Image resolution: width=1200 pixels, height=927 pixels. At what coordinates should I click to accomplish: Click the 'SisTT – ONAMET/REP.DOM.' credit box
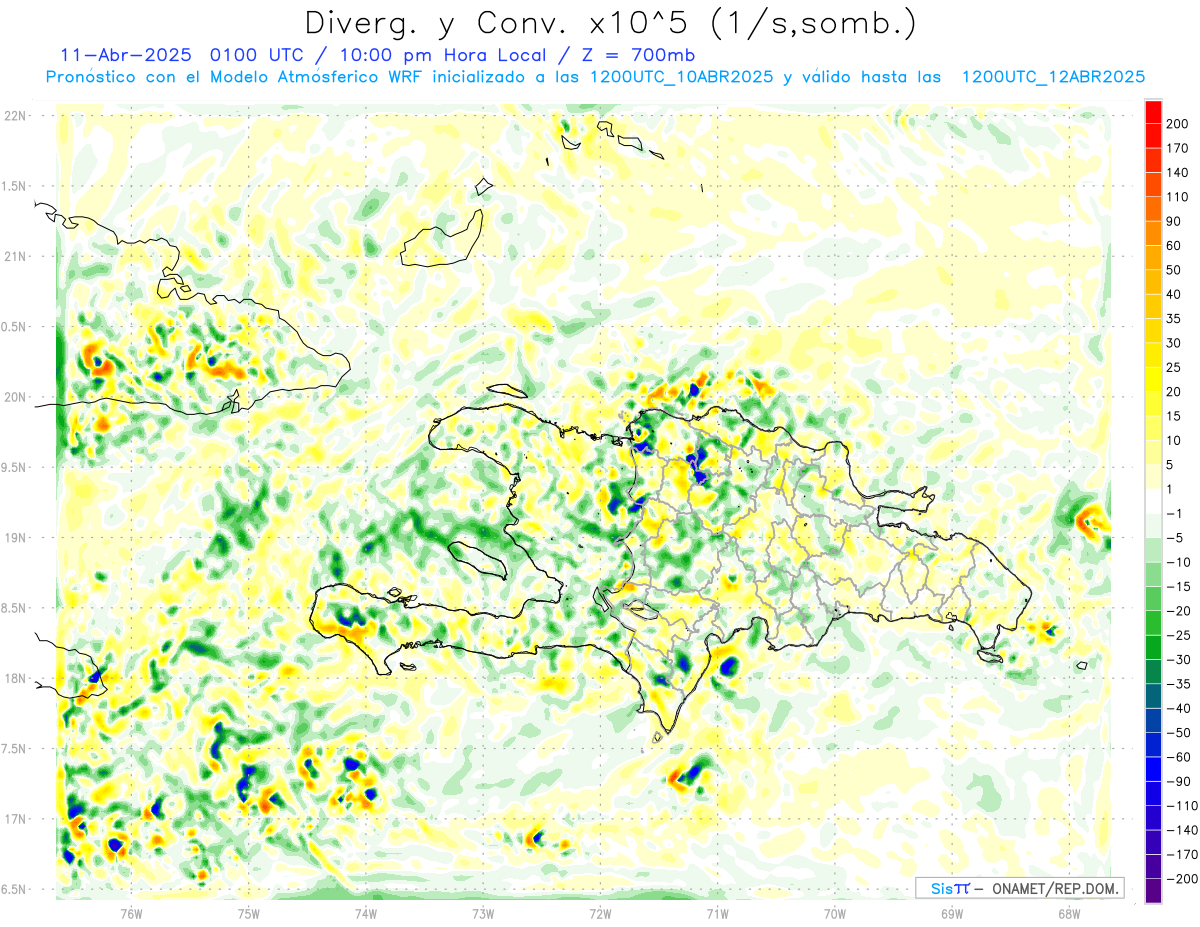(x=1019, y=888)
